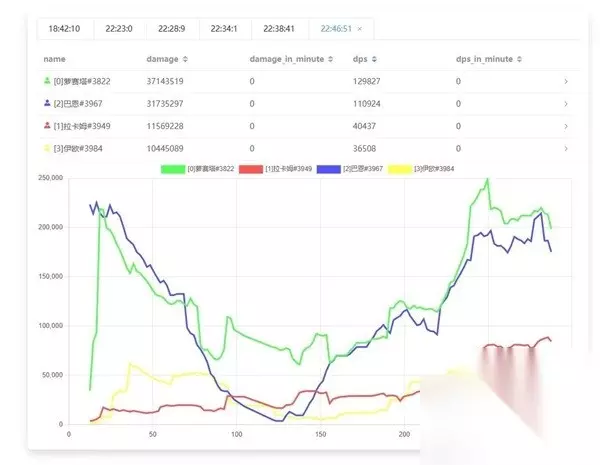Click red player icon beside #3949
The width and height of the screenshot is (600, 465).
click(47, 125)
